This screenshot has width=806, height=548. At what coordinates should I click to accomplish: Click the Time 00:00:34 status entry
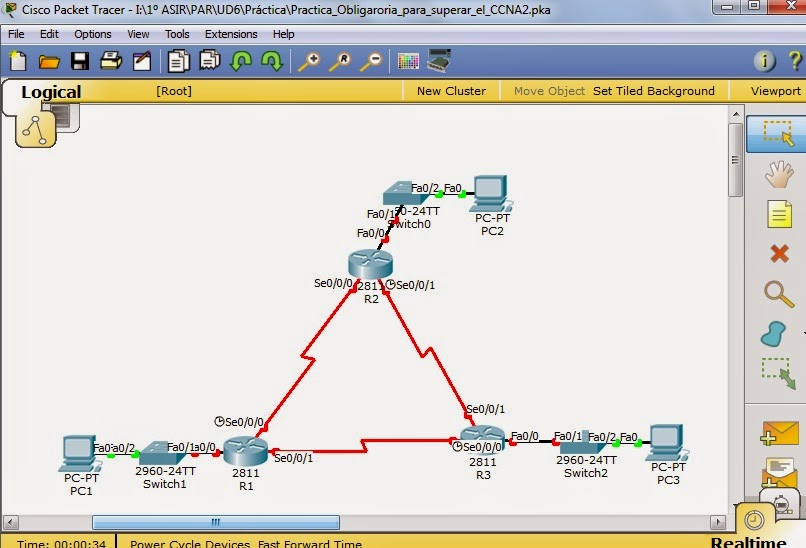pyautogui.click(x=61, y=543)
